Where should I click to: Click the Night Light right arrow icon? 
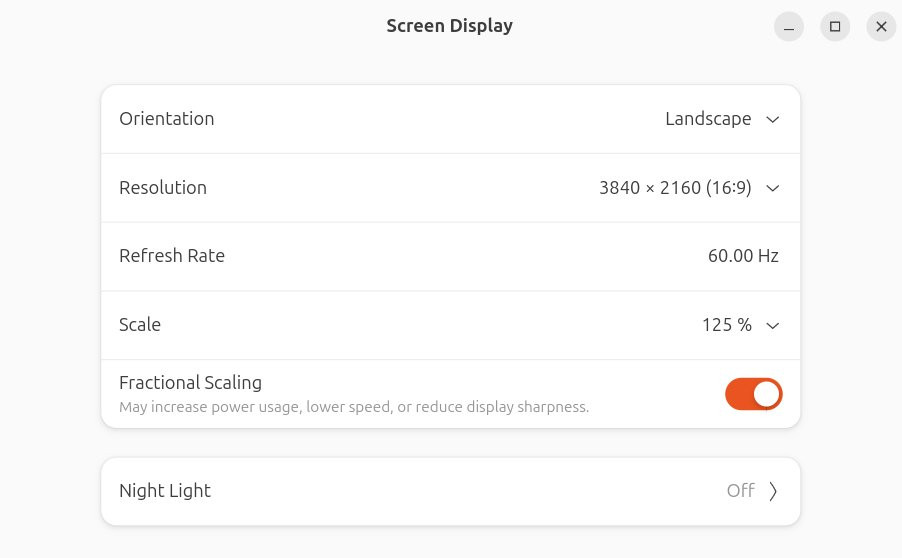tap(773, 491)
